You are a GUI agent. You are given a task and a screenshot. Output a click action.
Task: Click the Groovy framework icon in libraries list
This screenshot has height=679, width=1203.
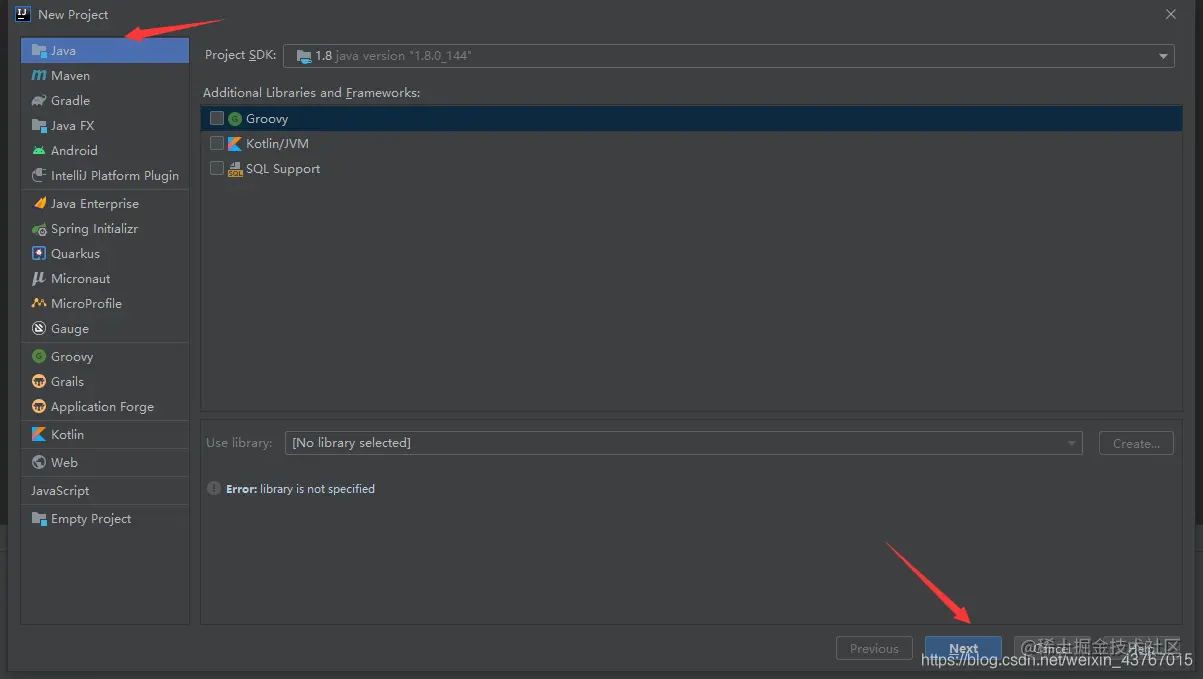point(235,118)
